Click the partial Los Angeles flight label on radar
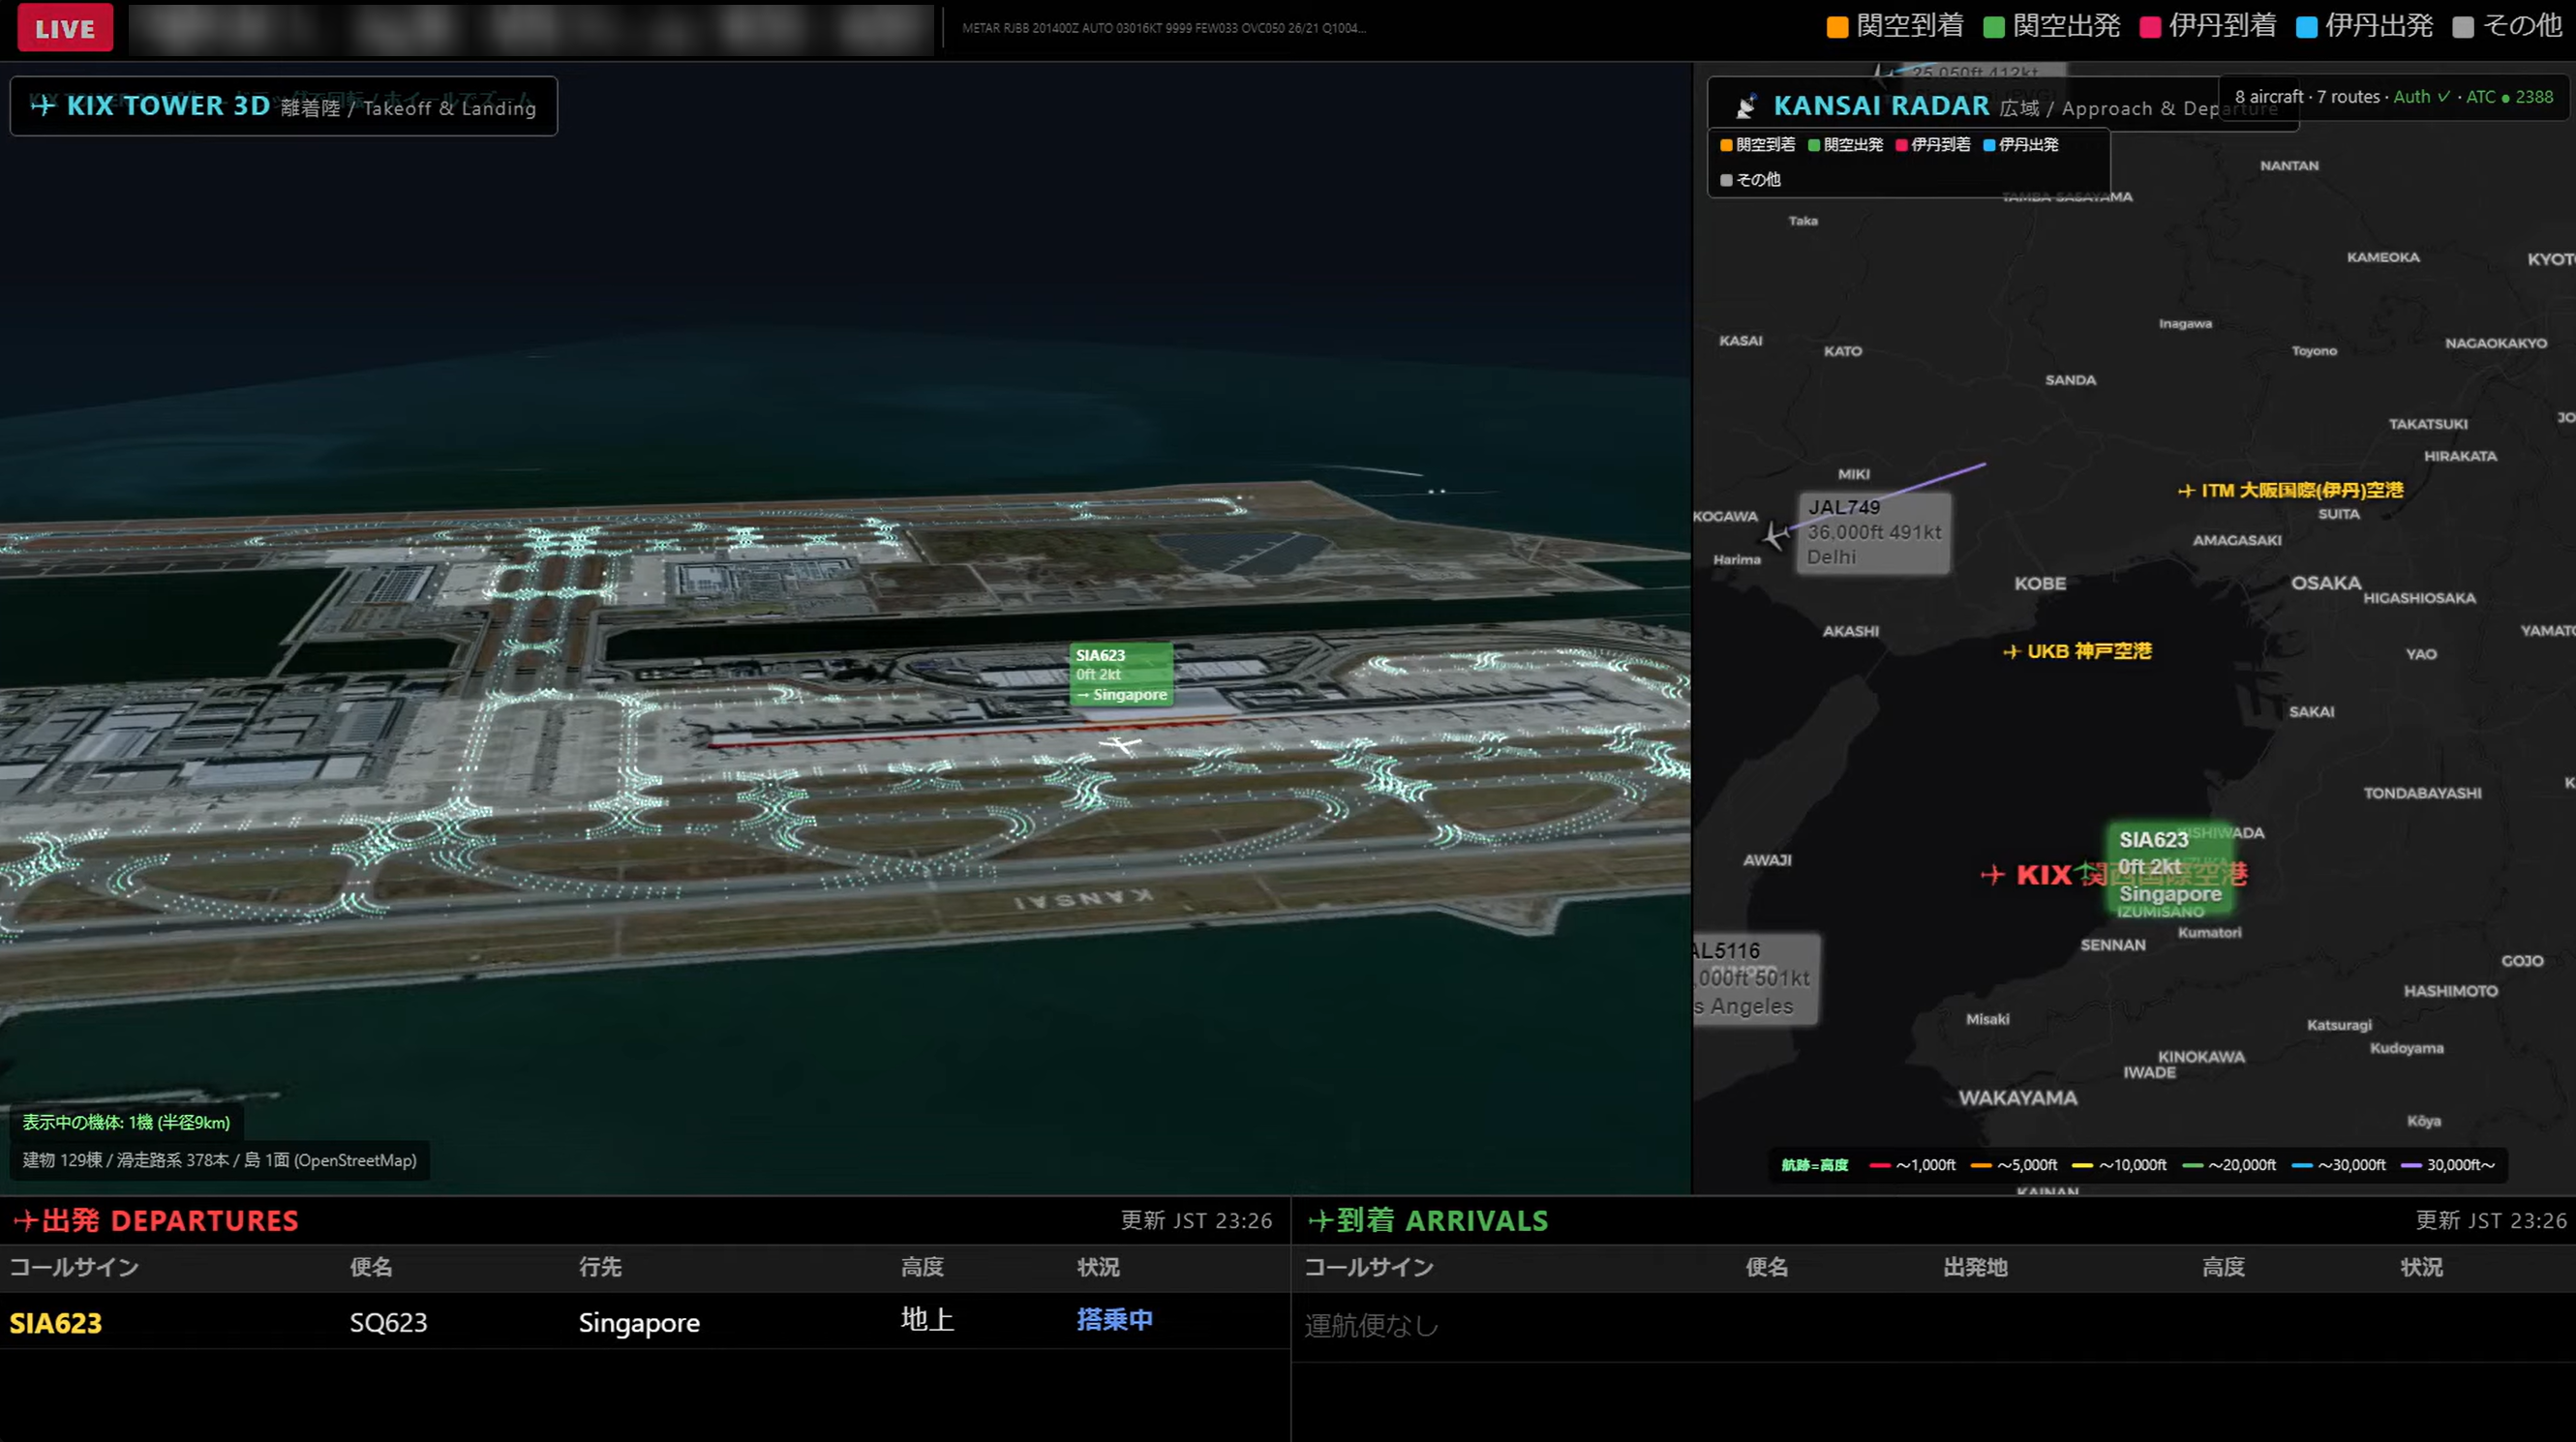Viewport: 2576px width, 1442px height. [1756, 978]
